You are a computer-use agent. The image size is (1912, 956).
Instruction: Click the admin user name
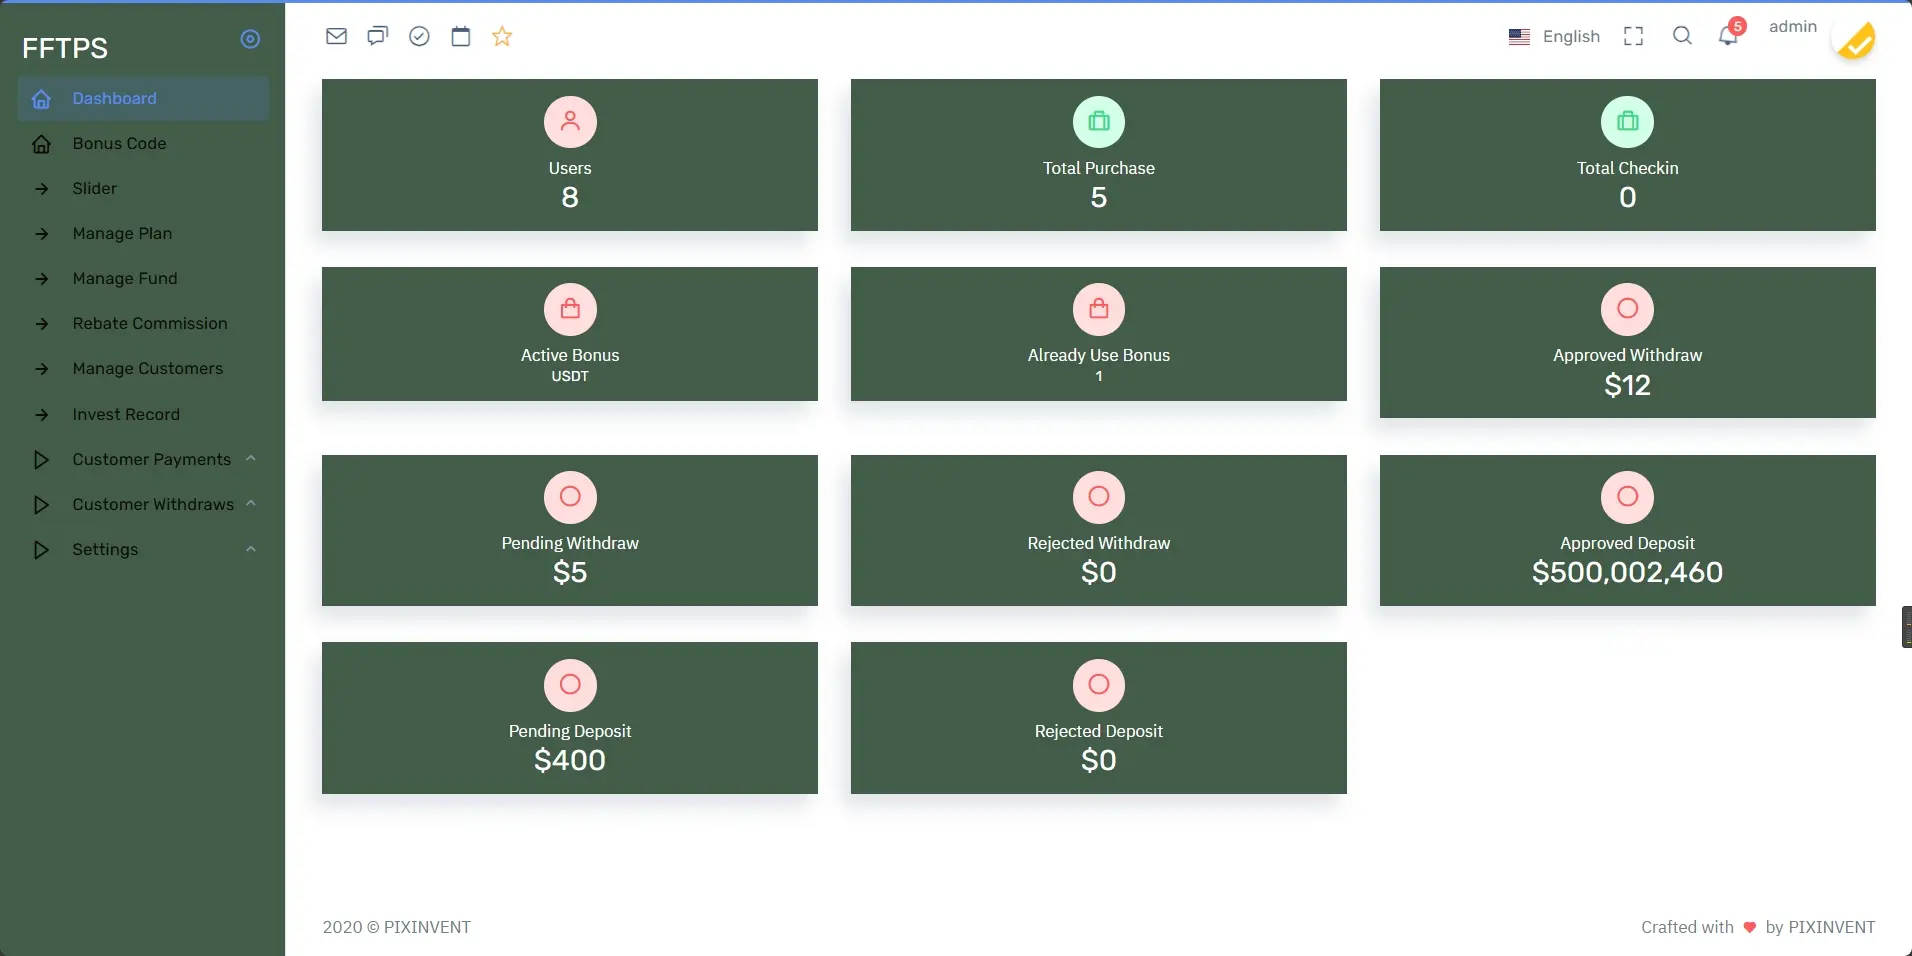[1792, 27]
